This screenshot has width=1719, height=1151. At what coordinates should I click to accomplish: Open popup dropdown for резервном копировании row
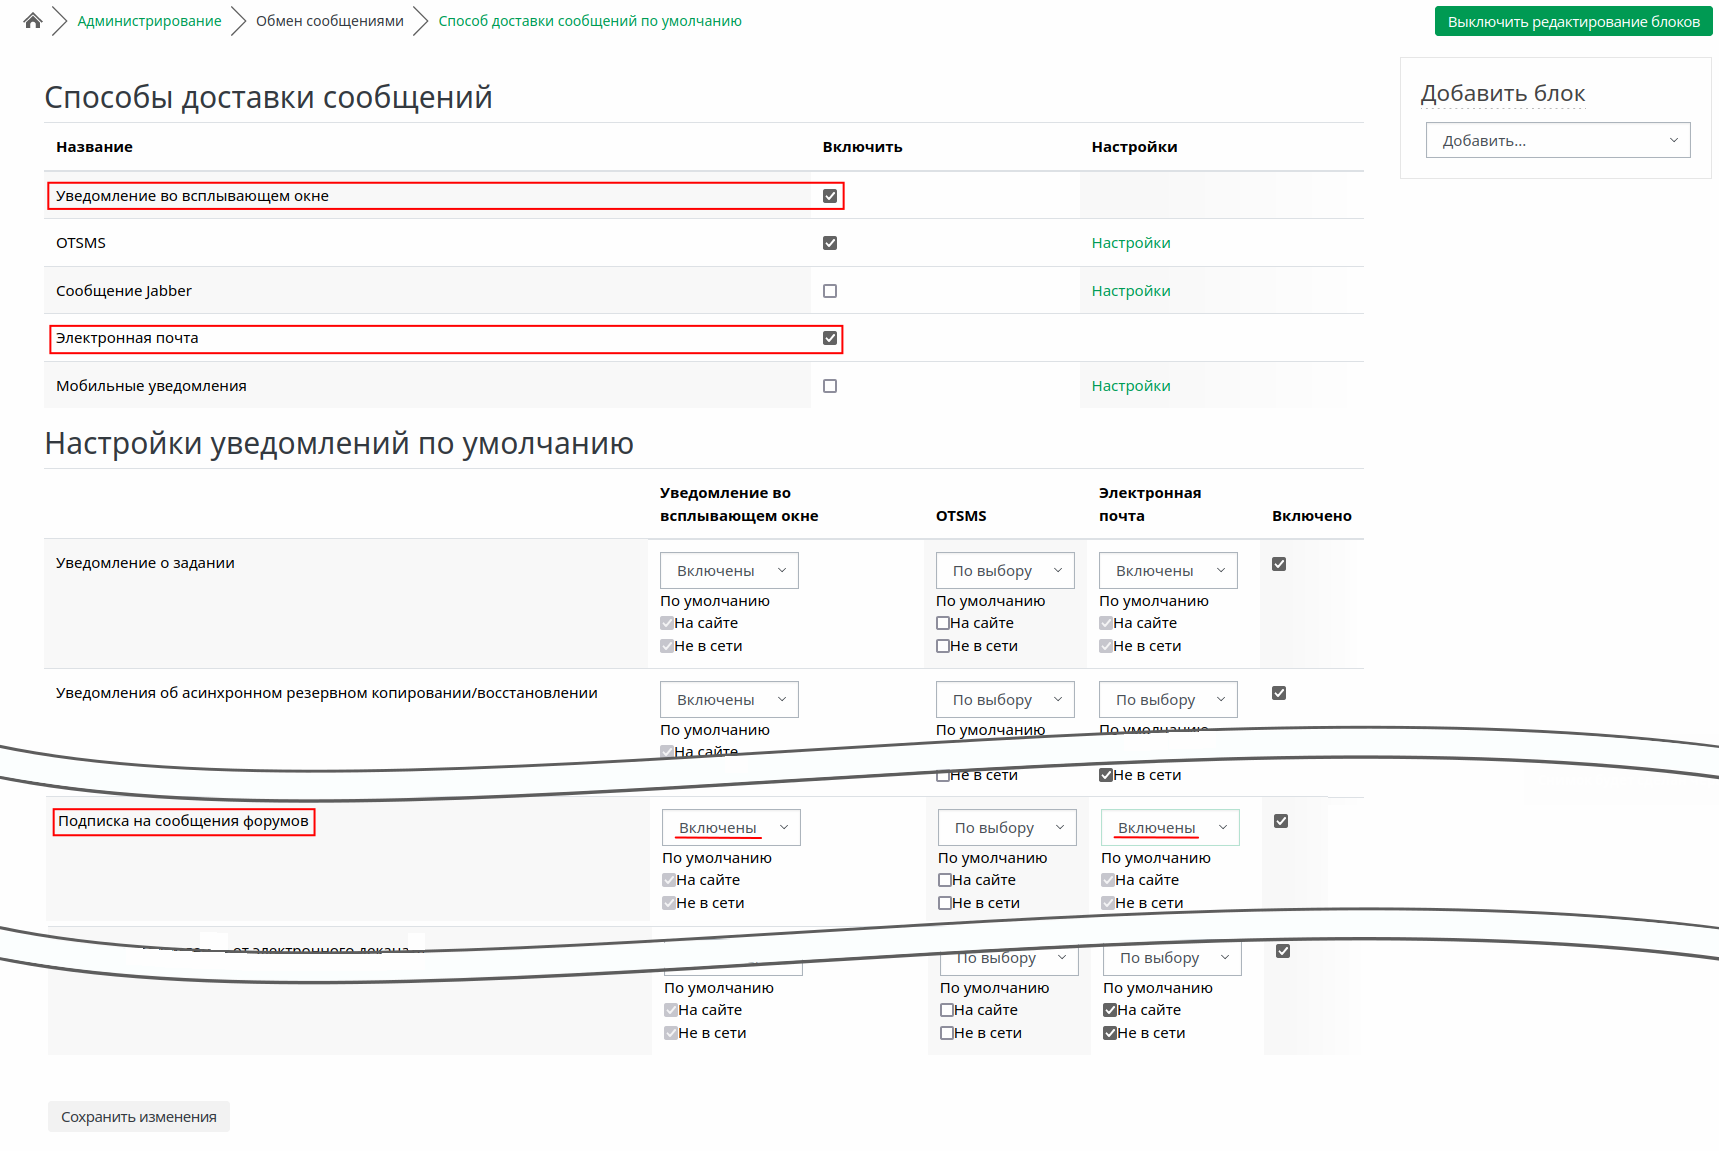(x=729, y=699)
